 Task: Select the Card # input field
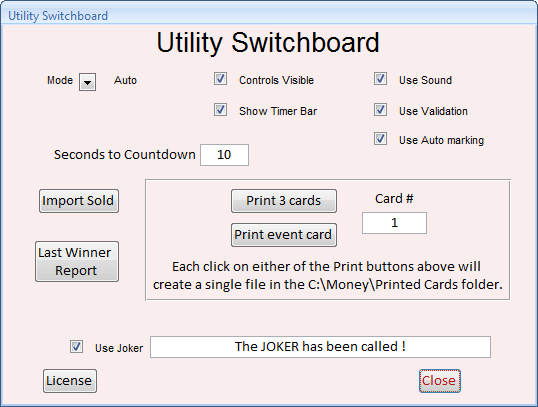394,223
